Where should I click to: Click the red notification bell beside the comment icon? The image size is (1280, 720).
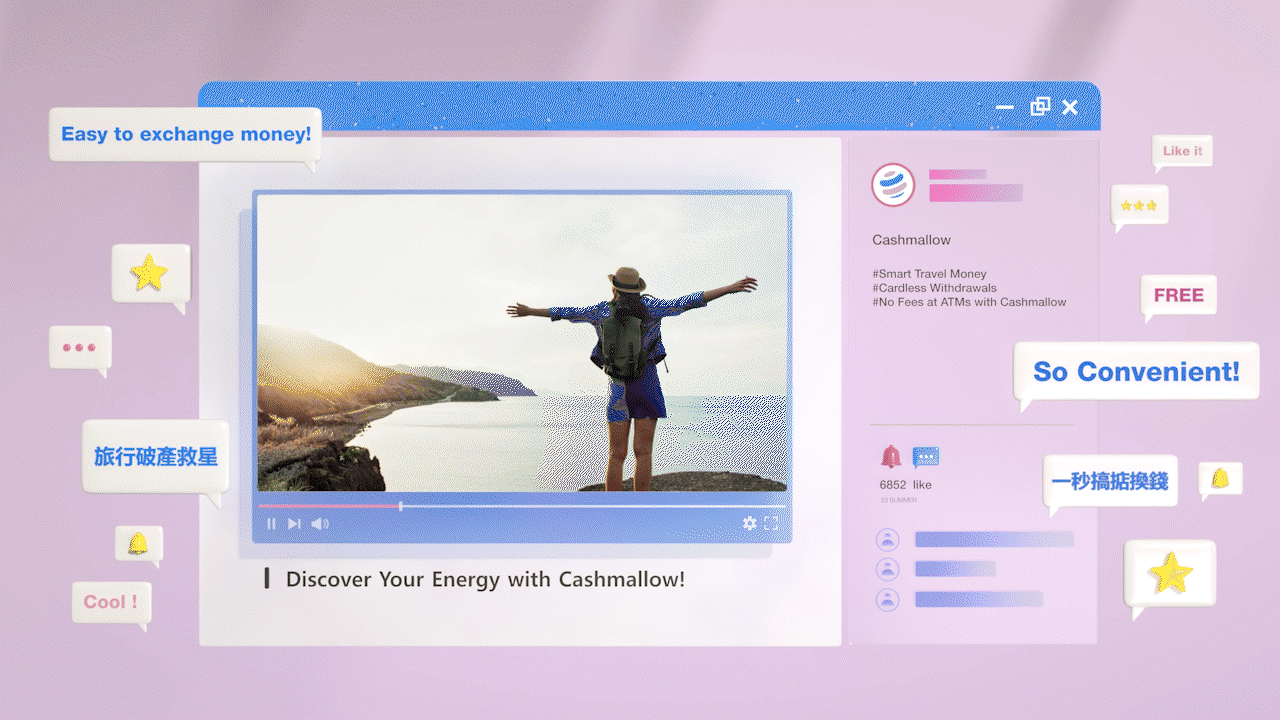click(891, 456)
